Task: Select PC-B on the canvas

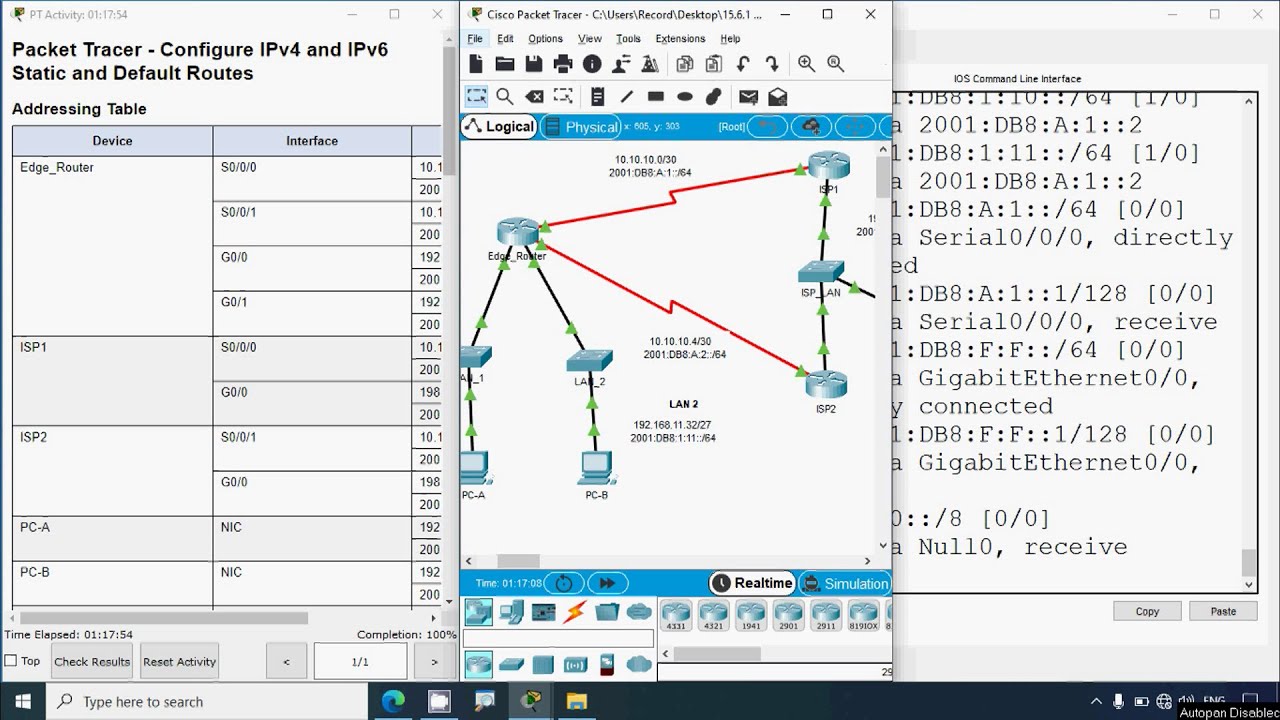Action: coord(596,467)
